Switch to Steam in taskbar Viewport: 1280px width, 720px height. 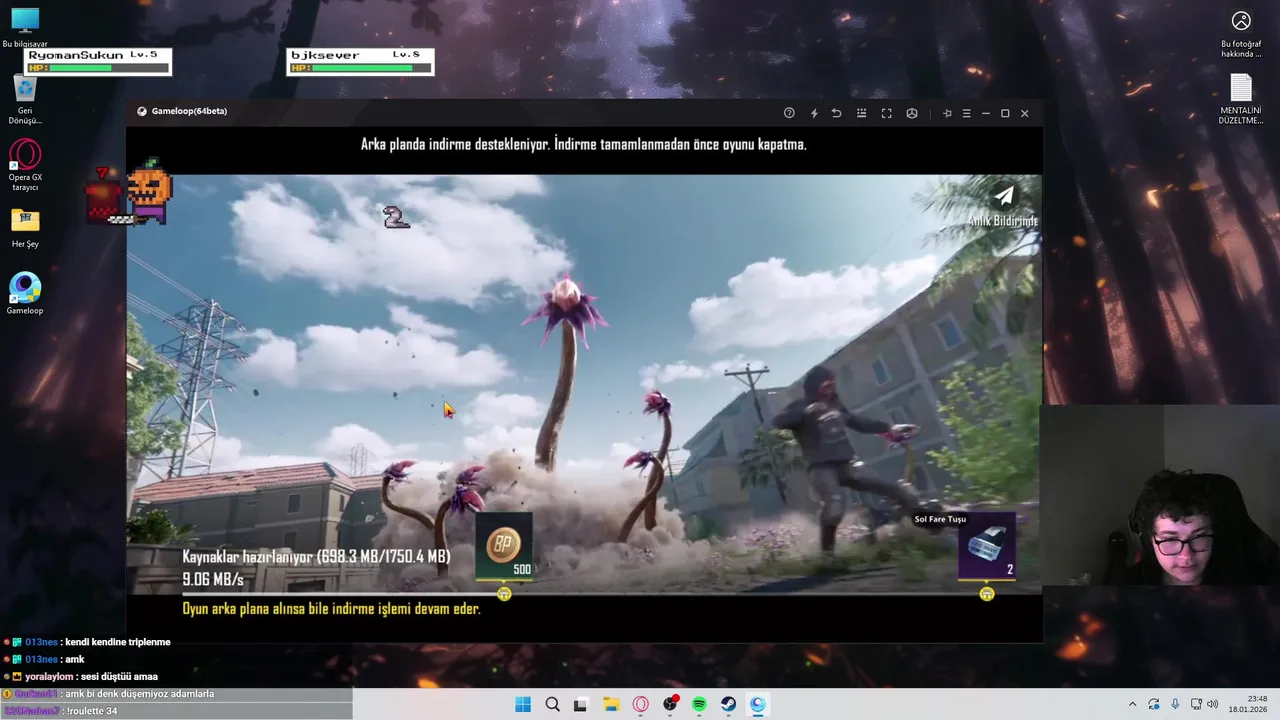pyautogui.click(x=728, y=704)
